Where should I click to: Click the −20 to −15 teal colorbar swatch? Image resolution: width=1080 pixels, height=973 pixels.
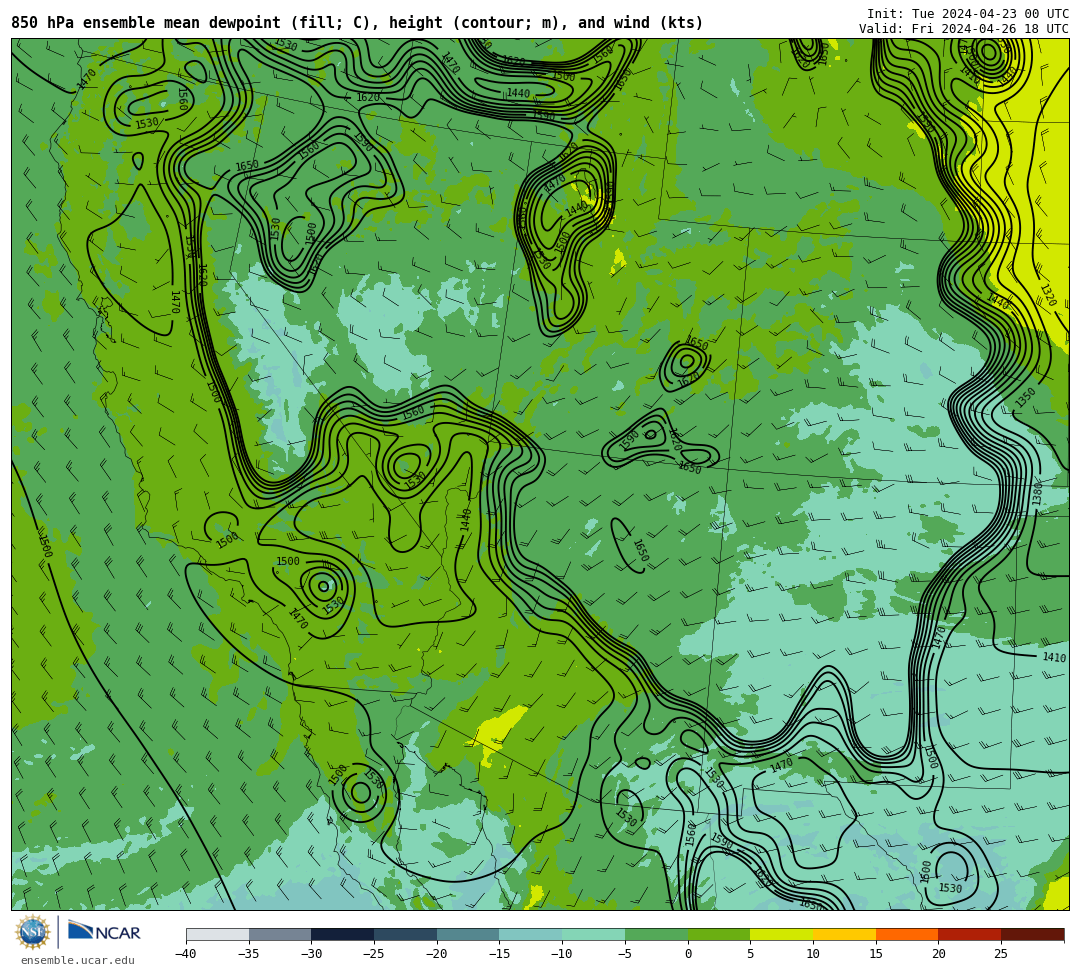pyautogui.click(x=468, y=934)
